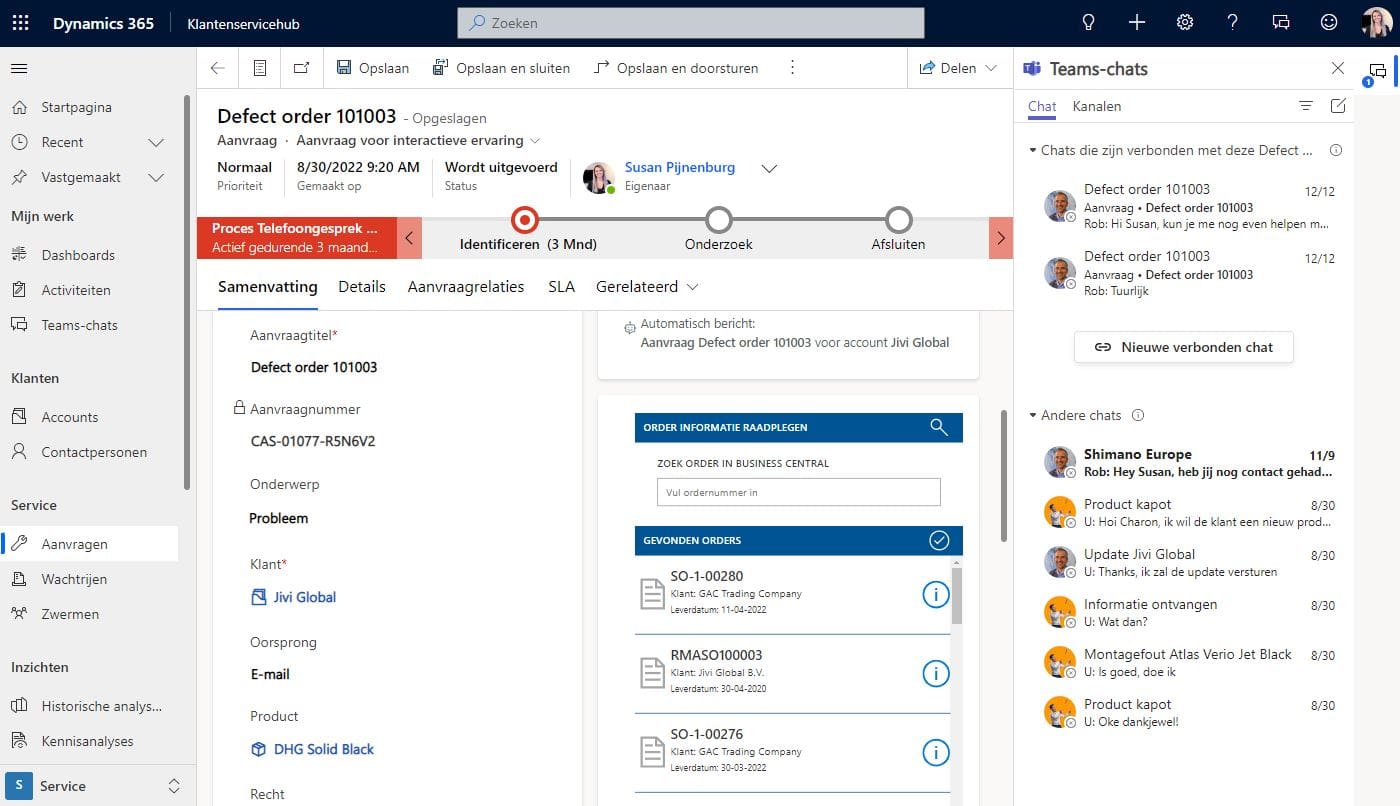Image resolution: width=1400 pixels, height=806 pixels.
Task: Click Opslaan en sluiten
Action: point(501,68)
